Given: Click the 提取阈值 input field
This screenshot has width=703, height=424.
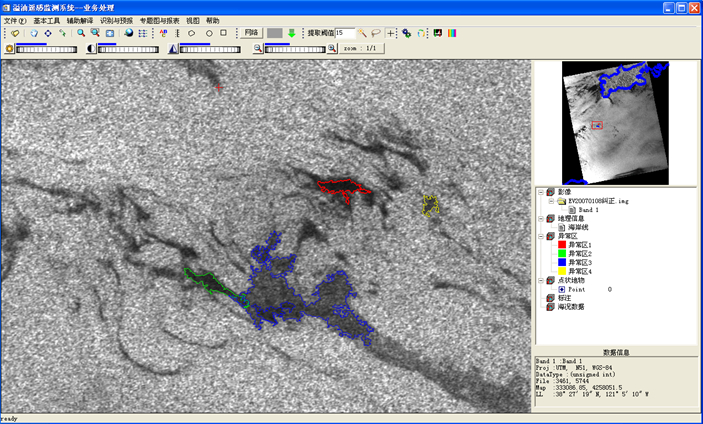Looking at the screenshot, I should point(345,33).
